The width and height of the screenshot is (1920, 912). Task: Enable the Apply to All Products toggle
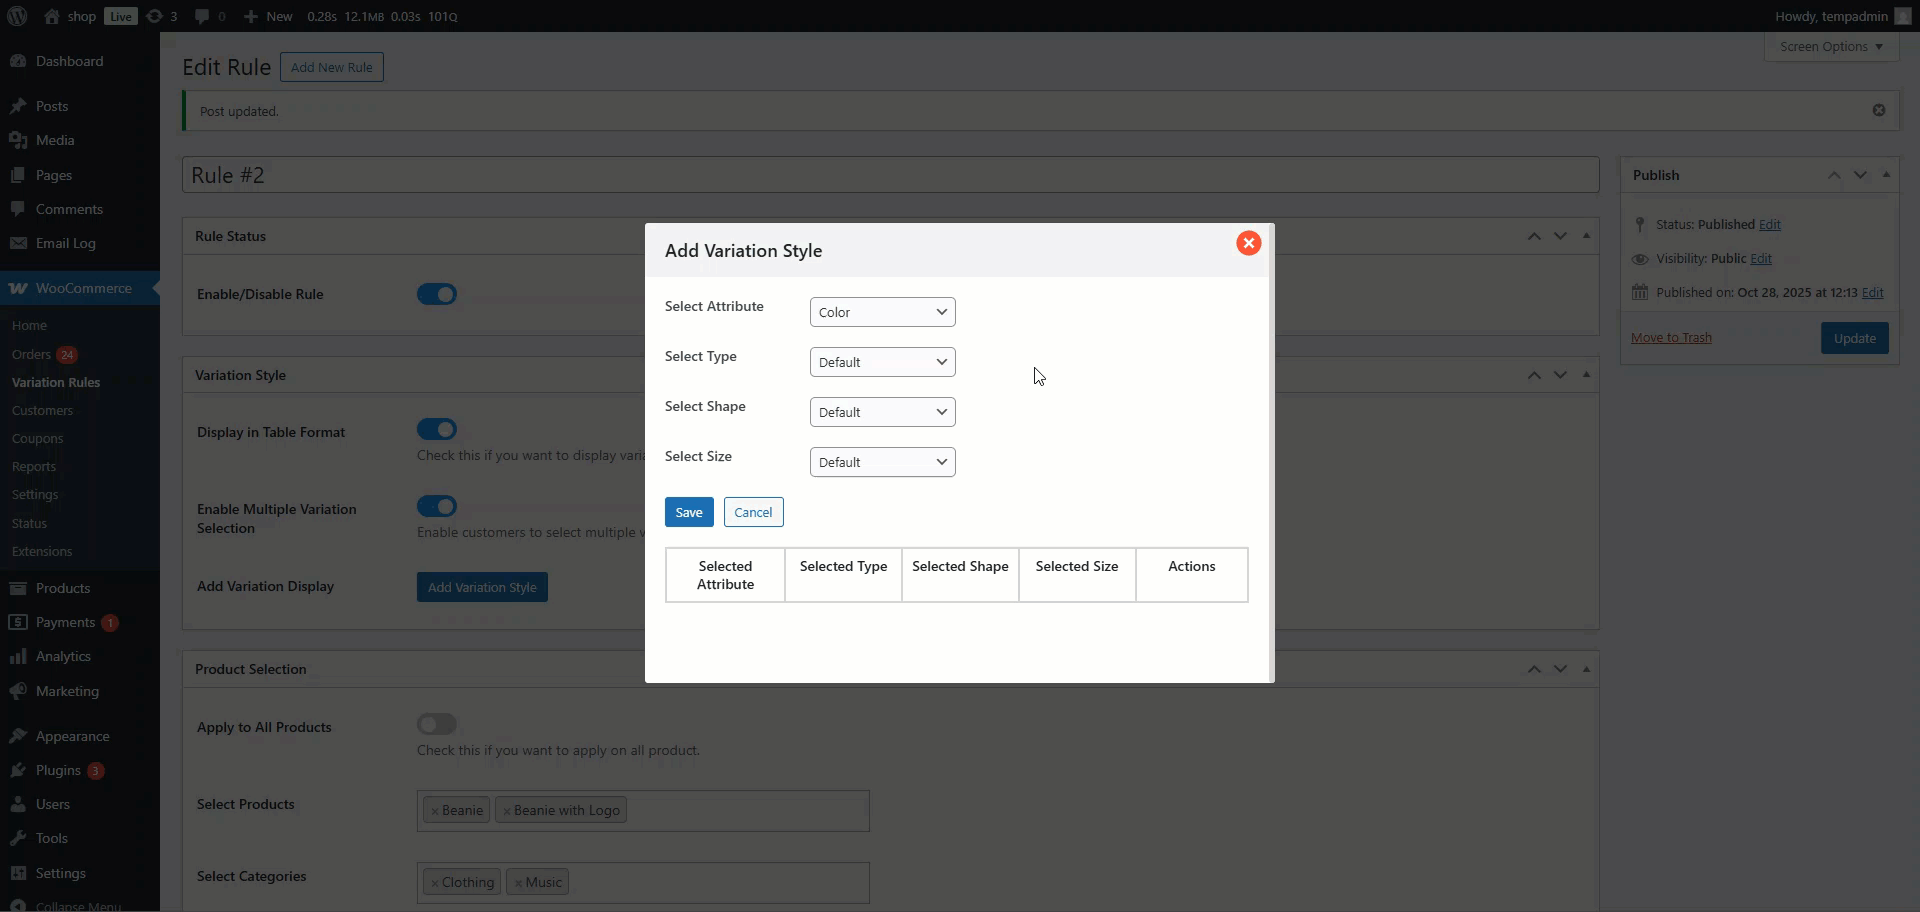(x=437, y=724)
